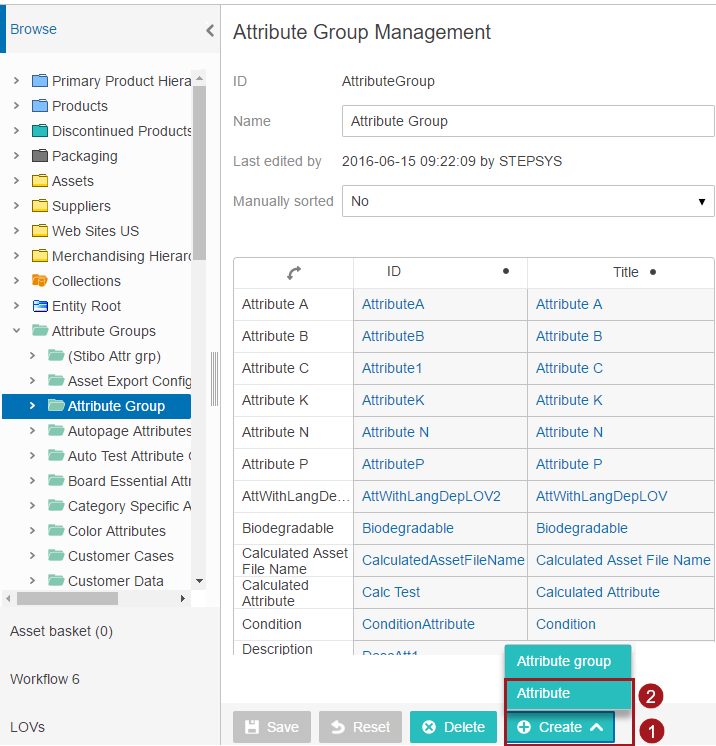Click tree scrollbar down arrow
The height and width of the screenshot is (746, 716).
click(x=199, y=581)
